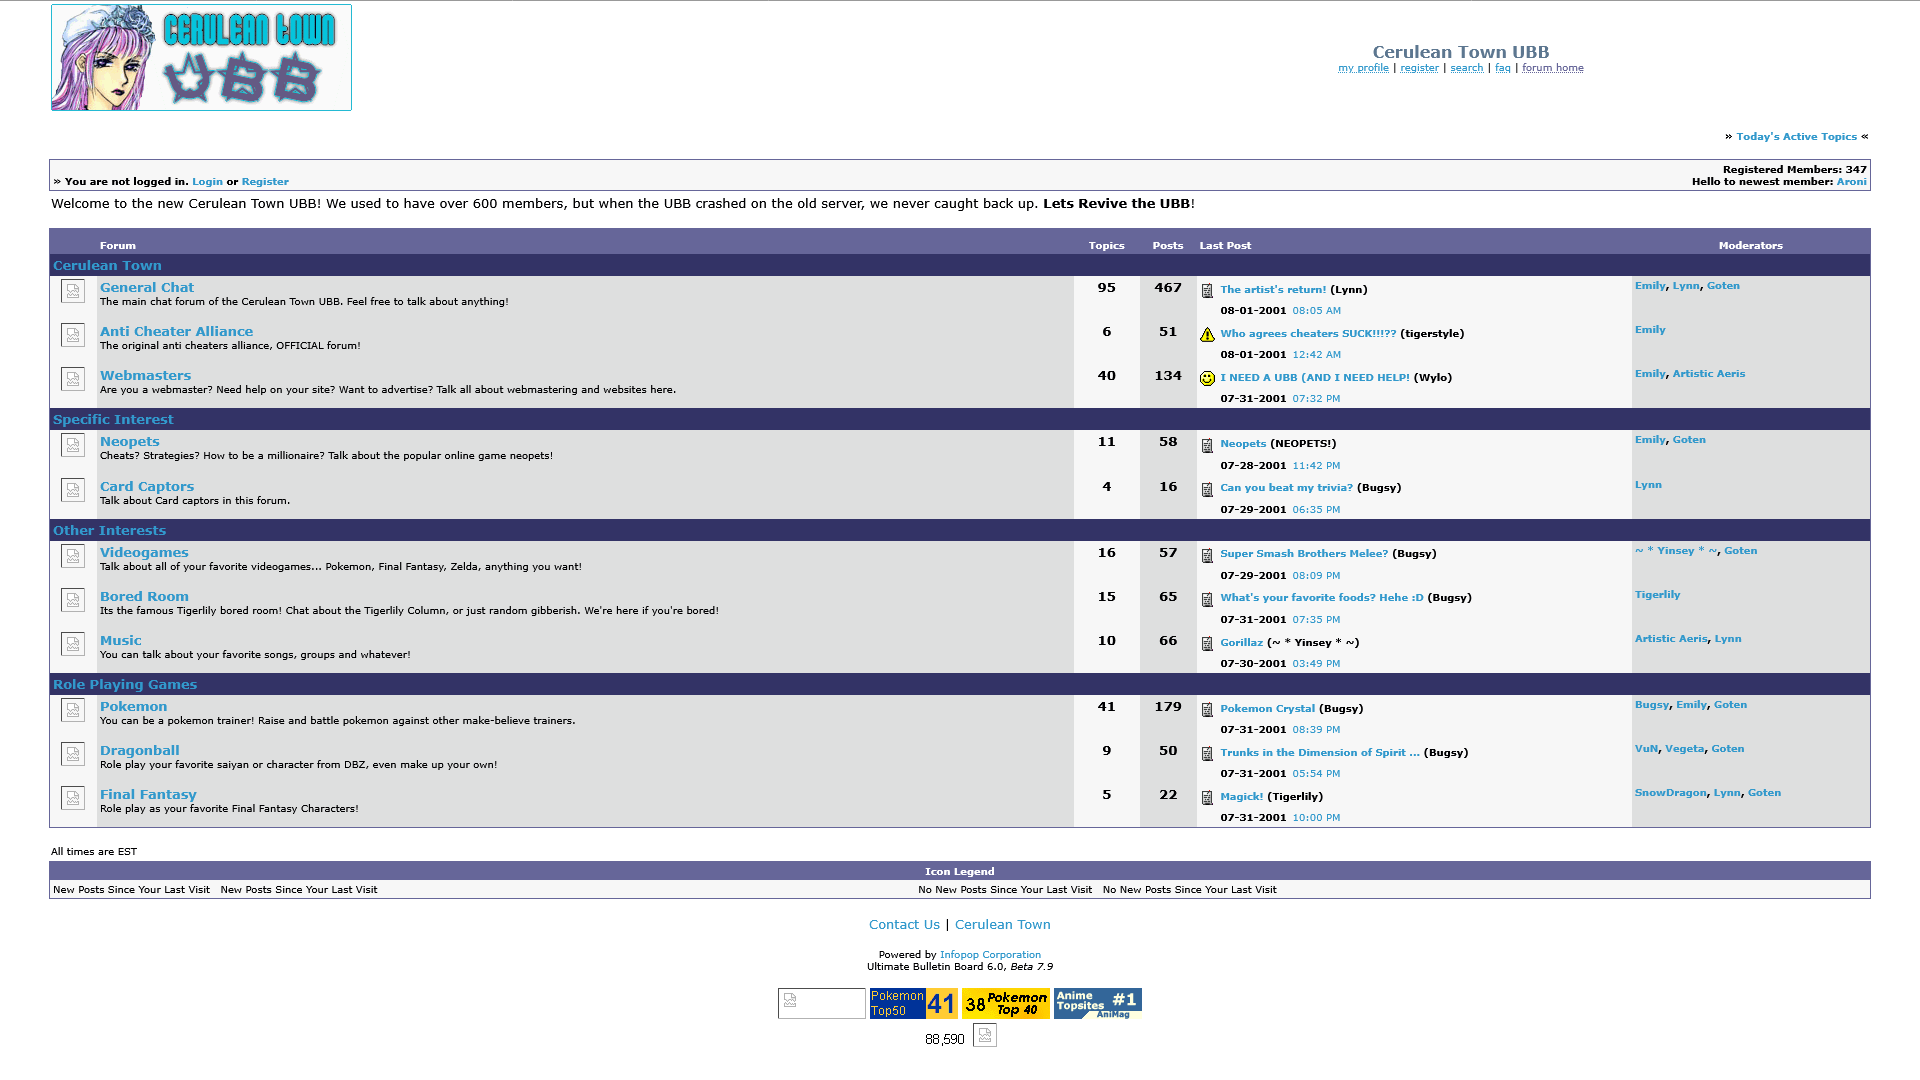
Task: Go to search in the header links
Action: tap(1466, 68)
